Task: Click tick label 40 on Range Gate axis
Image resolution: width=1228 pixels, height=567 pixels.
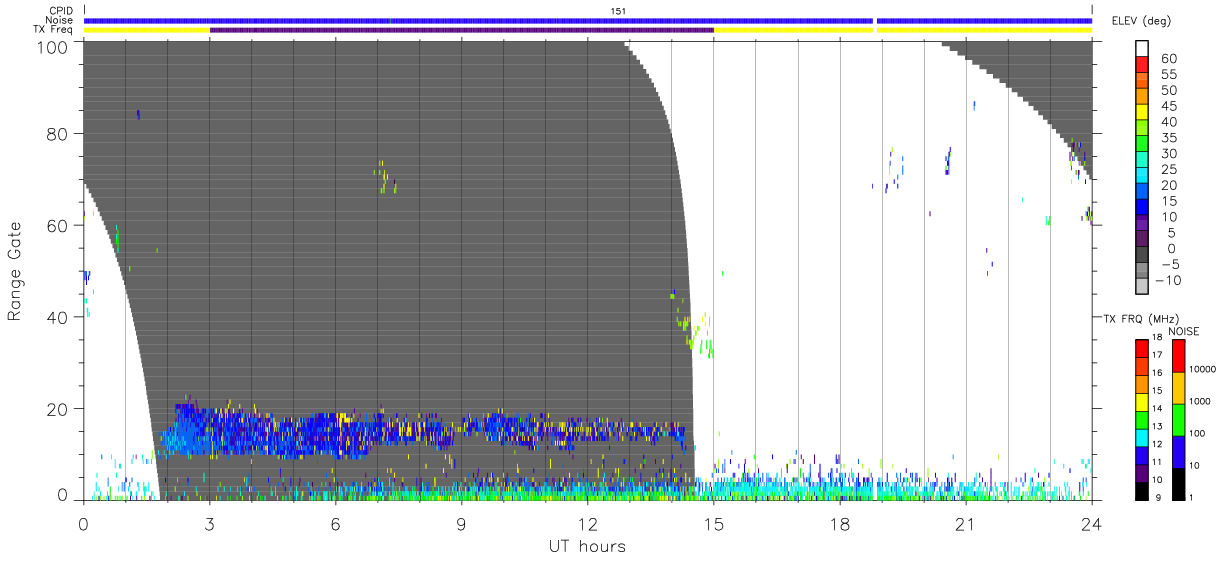Action: [59, 317]
